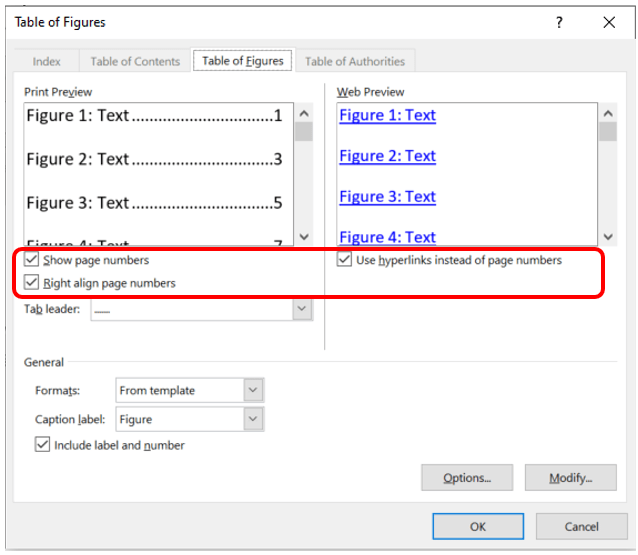The image size is (638, 555).
Task: Close the Table of Figures dialog
Action: coord(609,22)
